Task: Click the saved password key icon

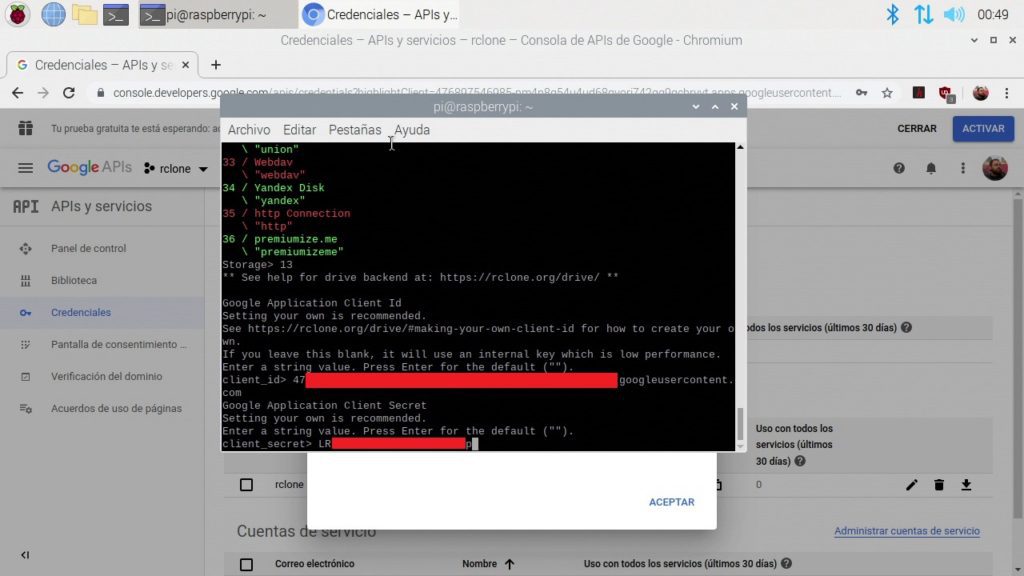Action: point(861,93)
